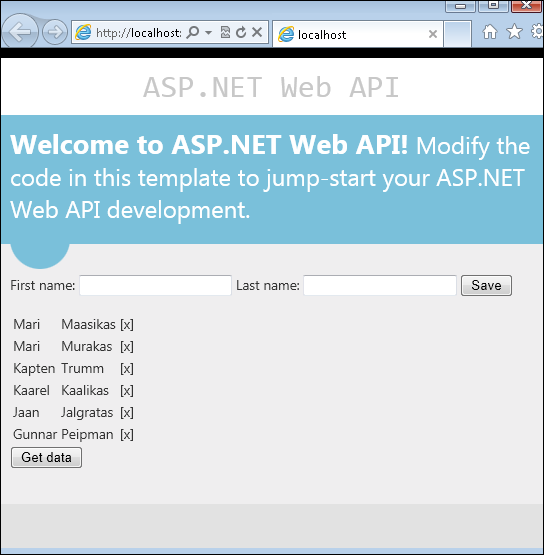Close the Internet Explorer window

point(527,5)
